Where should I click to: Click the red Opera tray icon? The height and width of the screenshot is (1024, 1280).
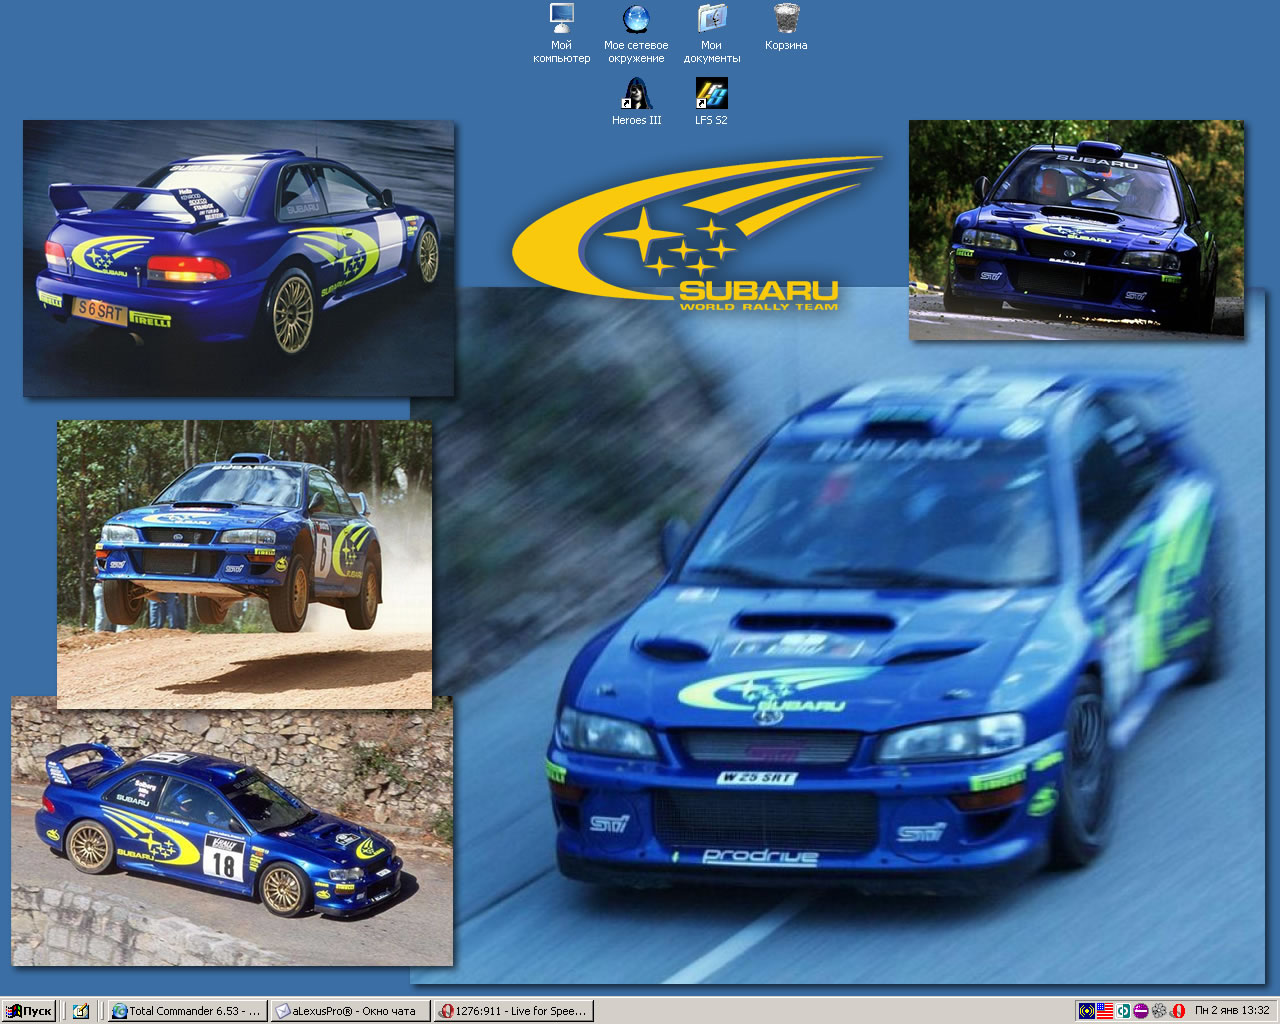[1178, 1011]
